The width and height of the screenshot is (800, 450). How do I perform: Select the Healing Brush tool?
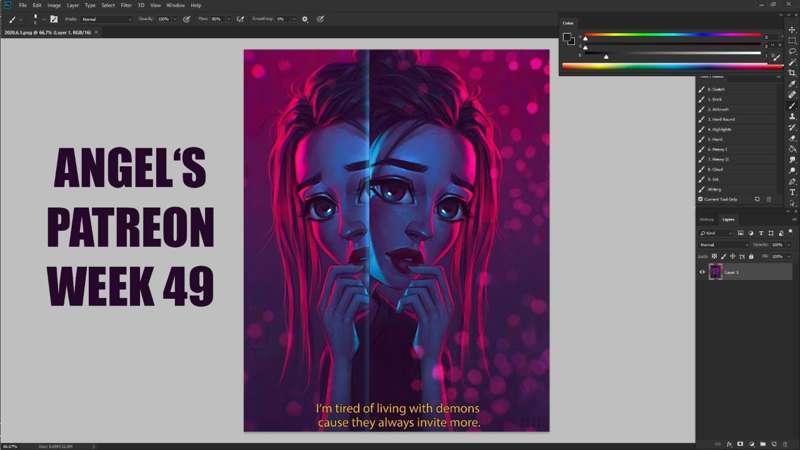tap(792, 94)
